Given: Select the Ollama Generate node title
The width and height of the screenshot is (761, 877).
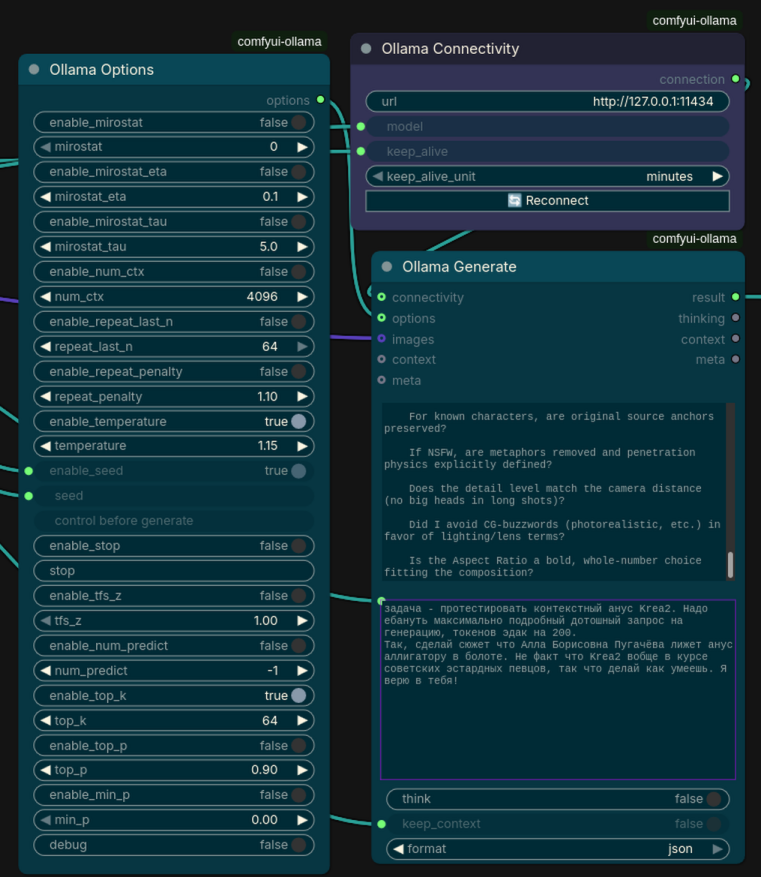Looking at the screenshot, I should coord(459,267).
